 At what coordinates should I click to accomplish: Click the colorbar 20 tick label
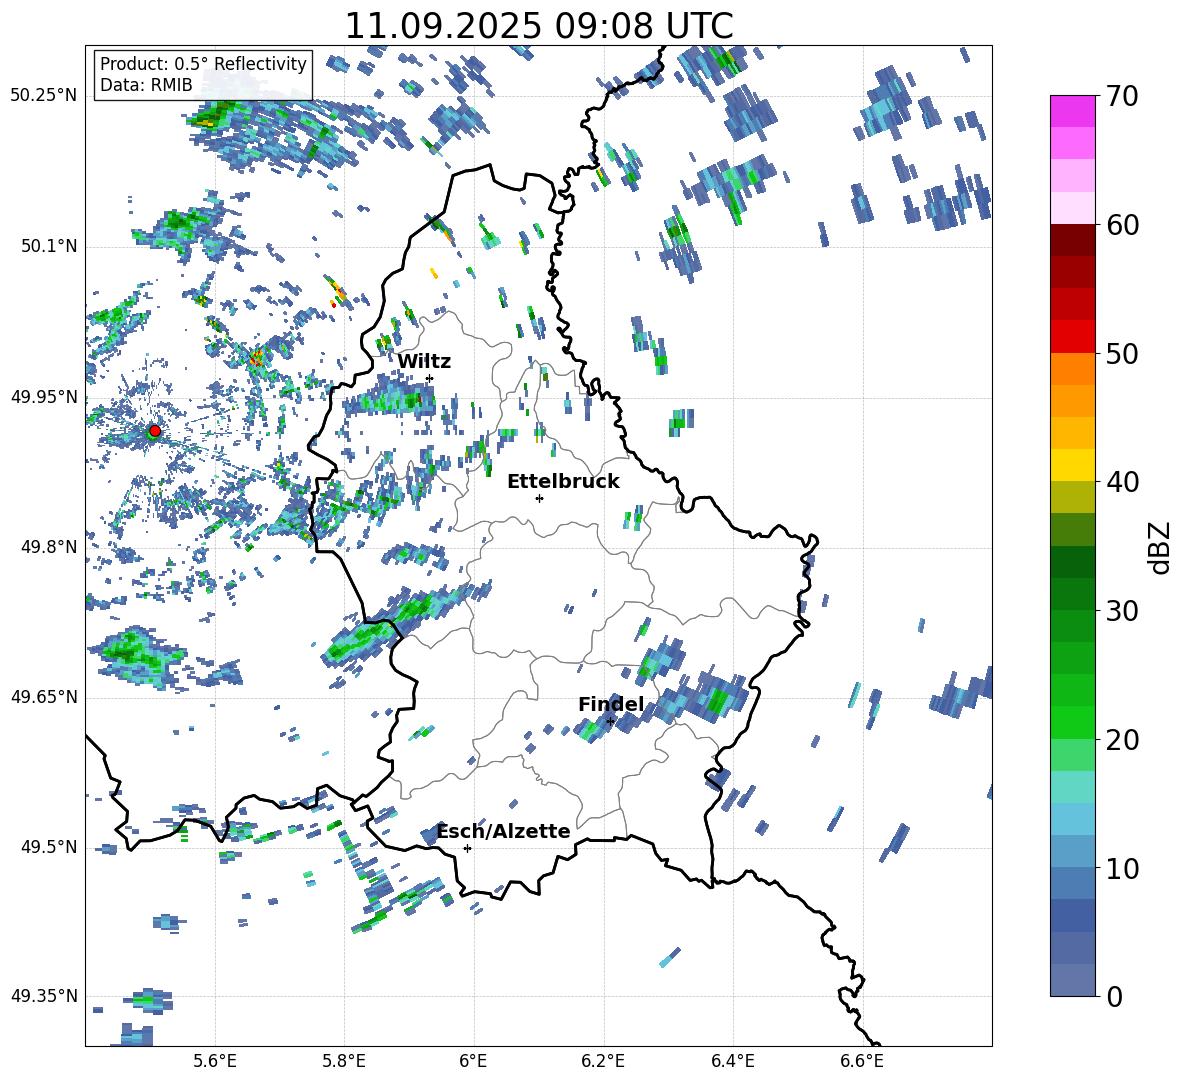tap(1122, 739)
